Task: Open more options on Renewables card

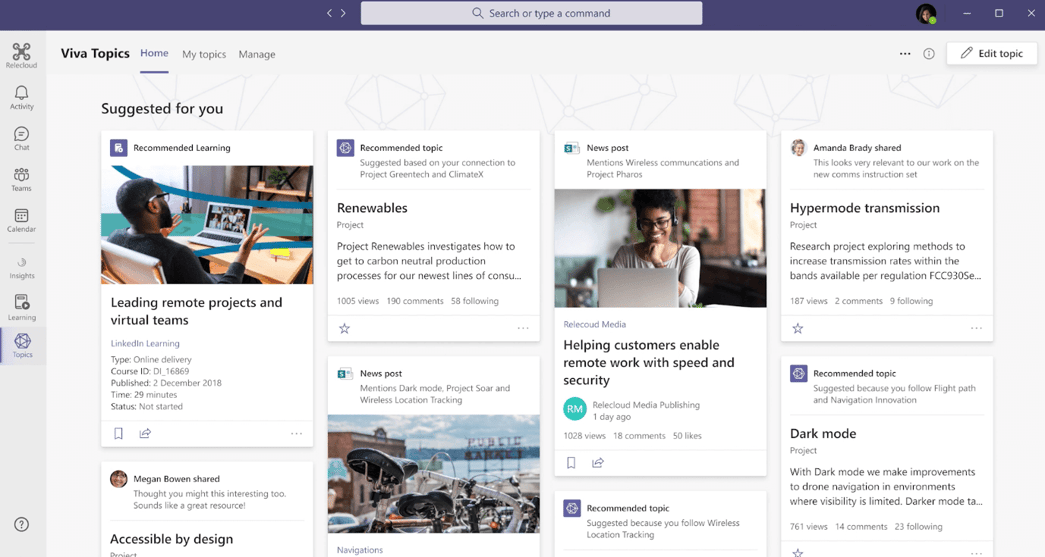Action: tap(523, 328)
